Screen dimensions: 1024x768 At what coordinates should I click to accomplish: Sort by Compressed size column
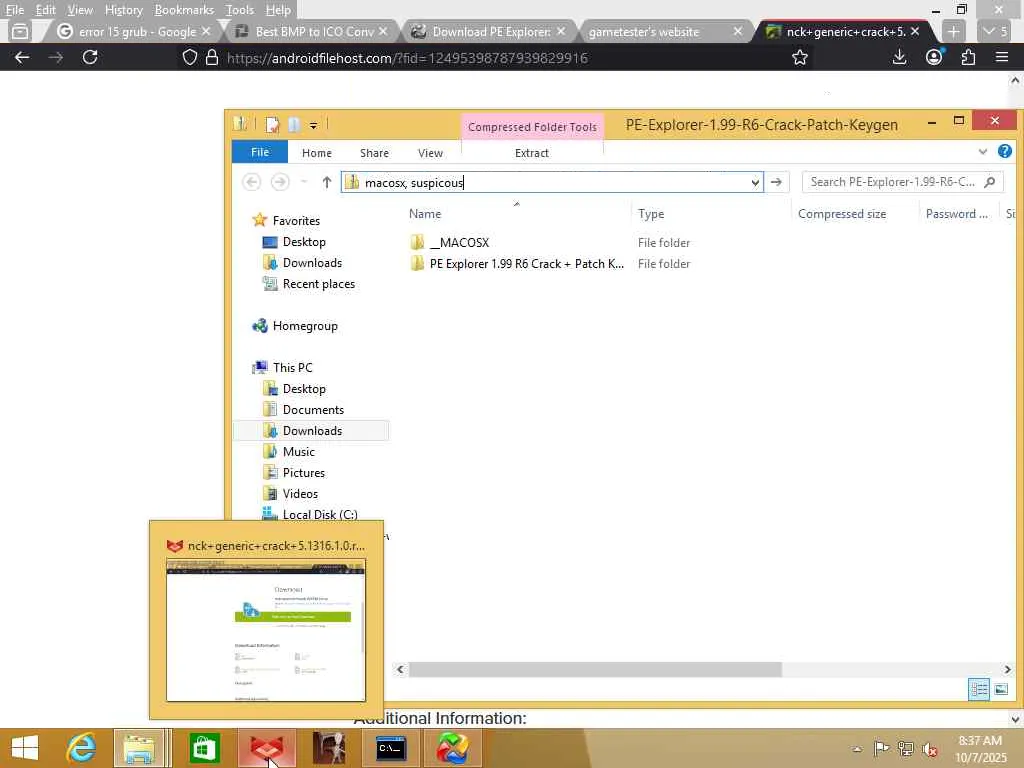[x=842, y=214]
